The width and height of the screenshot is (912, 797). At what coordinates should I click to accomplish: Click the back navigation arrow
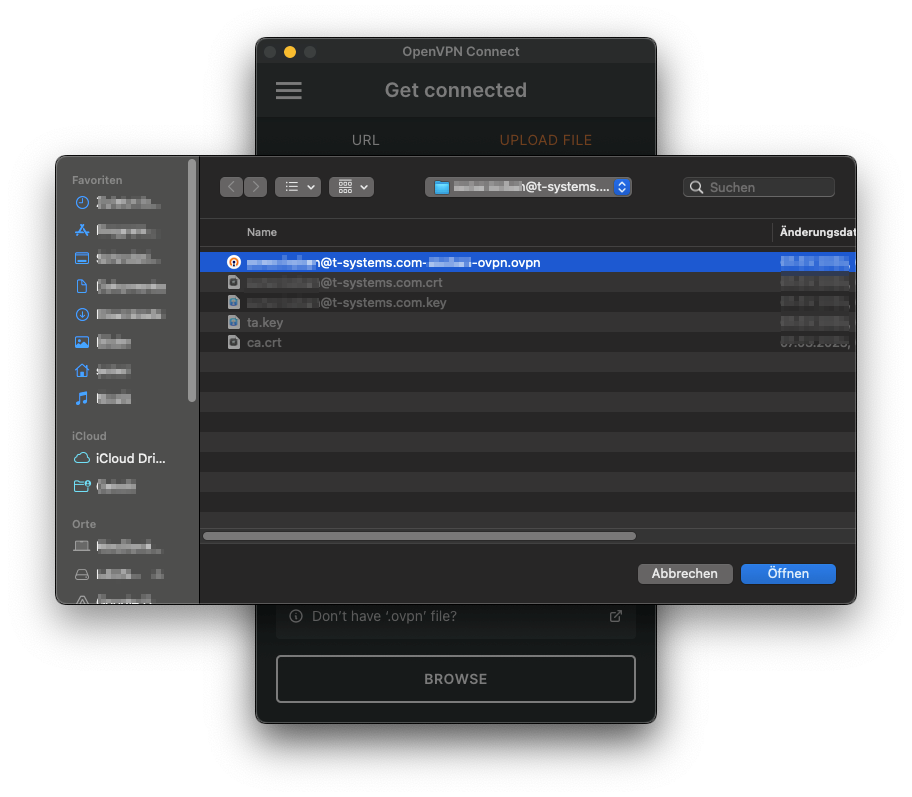(x=232, y=187)
